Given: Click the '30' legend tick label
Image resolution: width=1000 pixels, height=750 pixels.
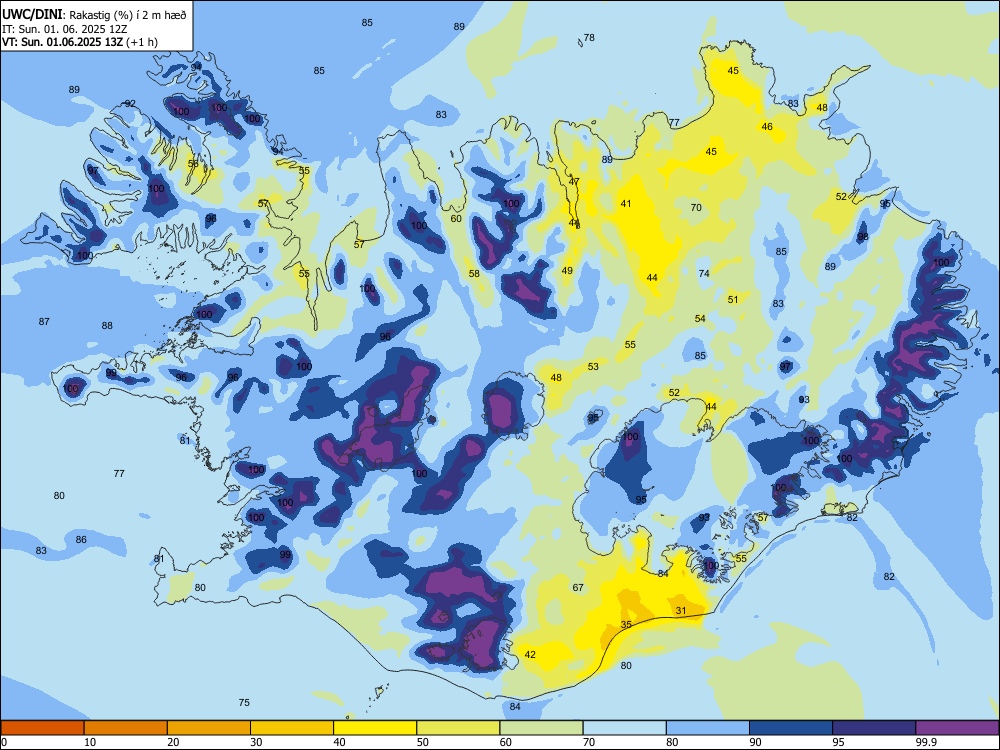Looking at the screenshot, I should pyautogui.click(x=256, y=742).
